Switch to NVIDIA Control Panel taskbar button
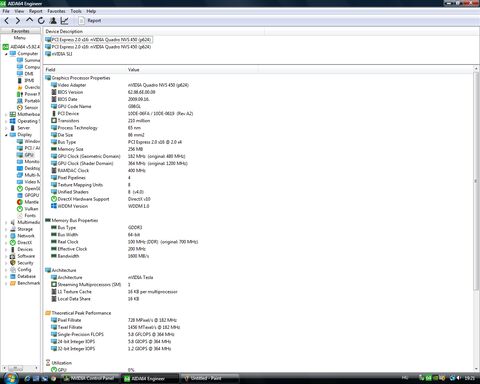 (89, 378)
